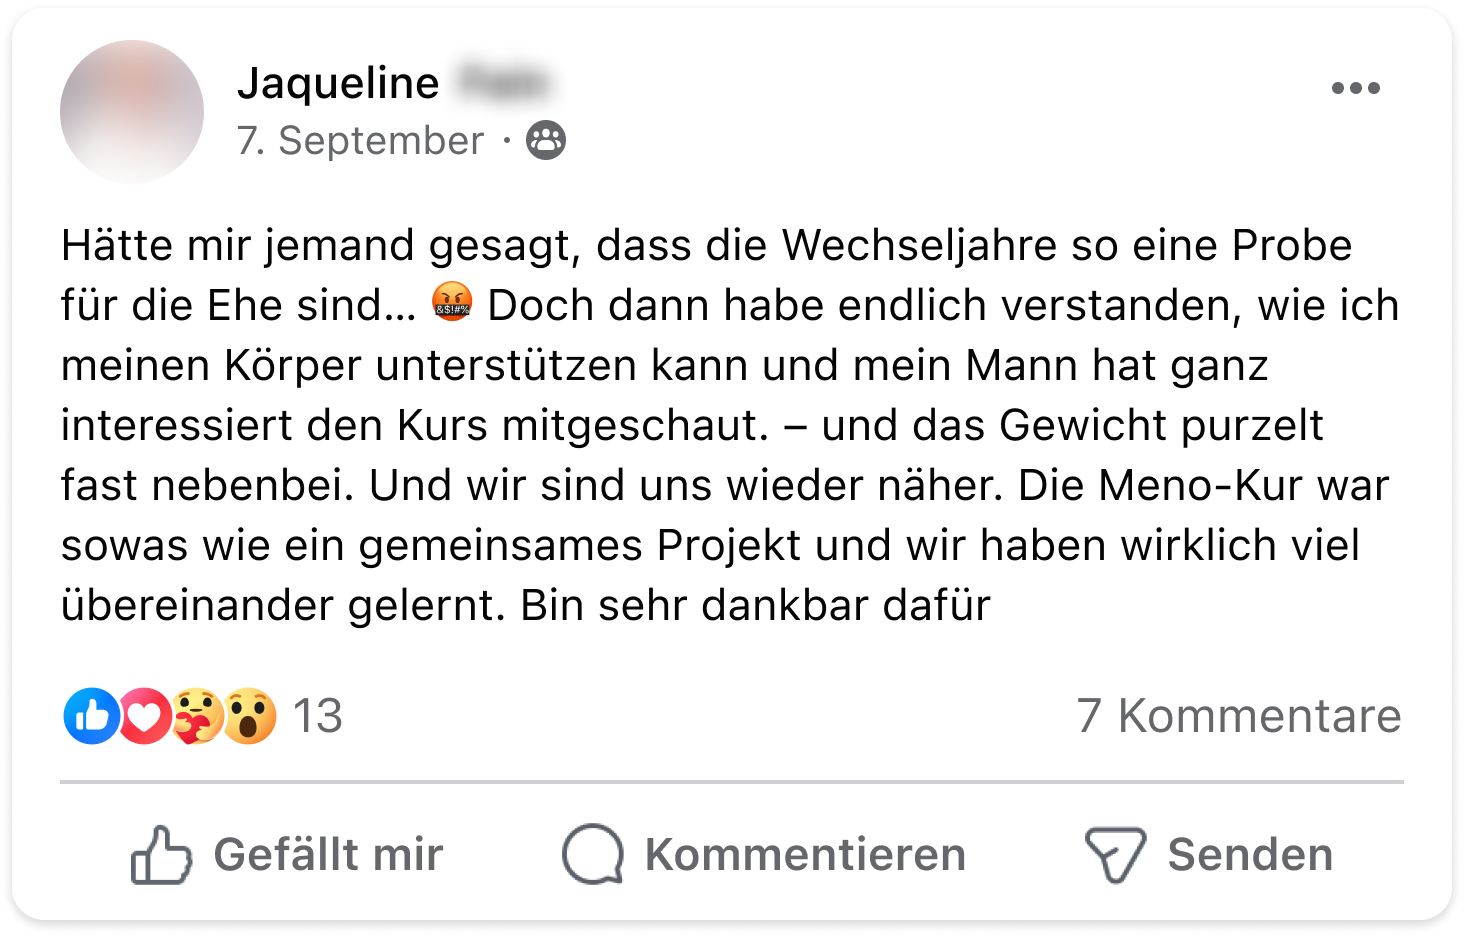Click the blue thumbs-up reaction icon
The image size is (1464, 936).
(92, 716)
